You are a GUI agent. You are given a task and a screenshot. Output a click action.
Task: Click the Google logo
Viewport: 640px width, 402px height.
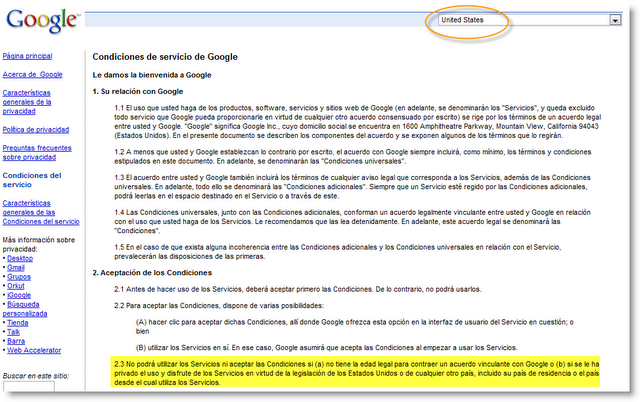43,21
